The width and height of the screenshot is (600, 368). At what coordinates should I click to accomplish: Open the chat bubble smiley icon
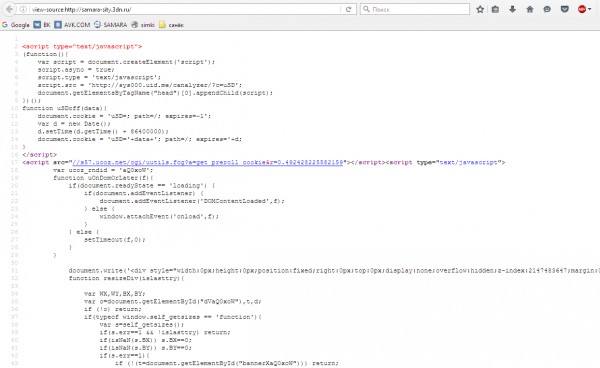coord(547,9)
